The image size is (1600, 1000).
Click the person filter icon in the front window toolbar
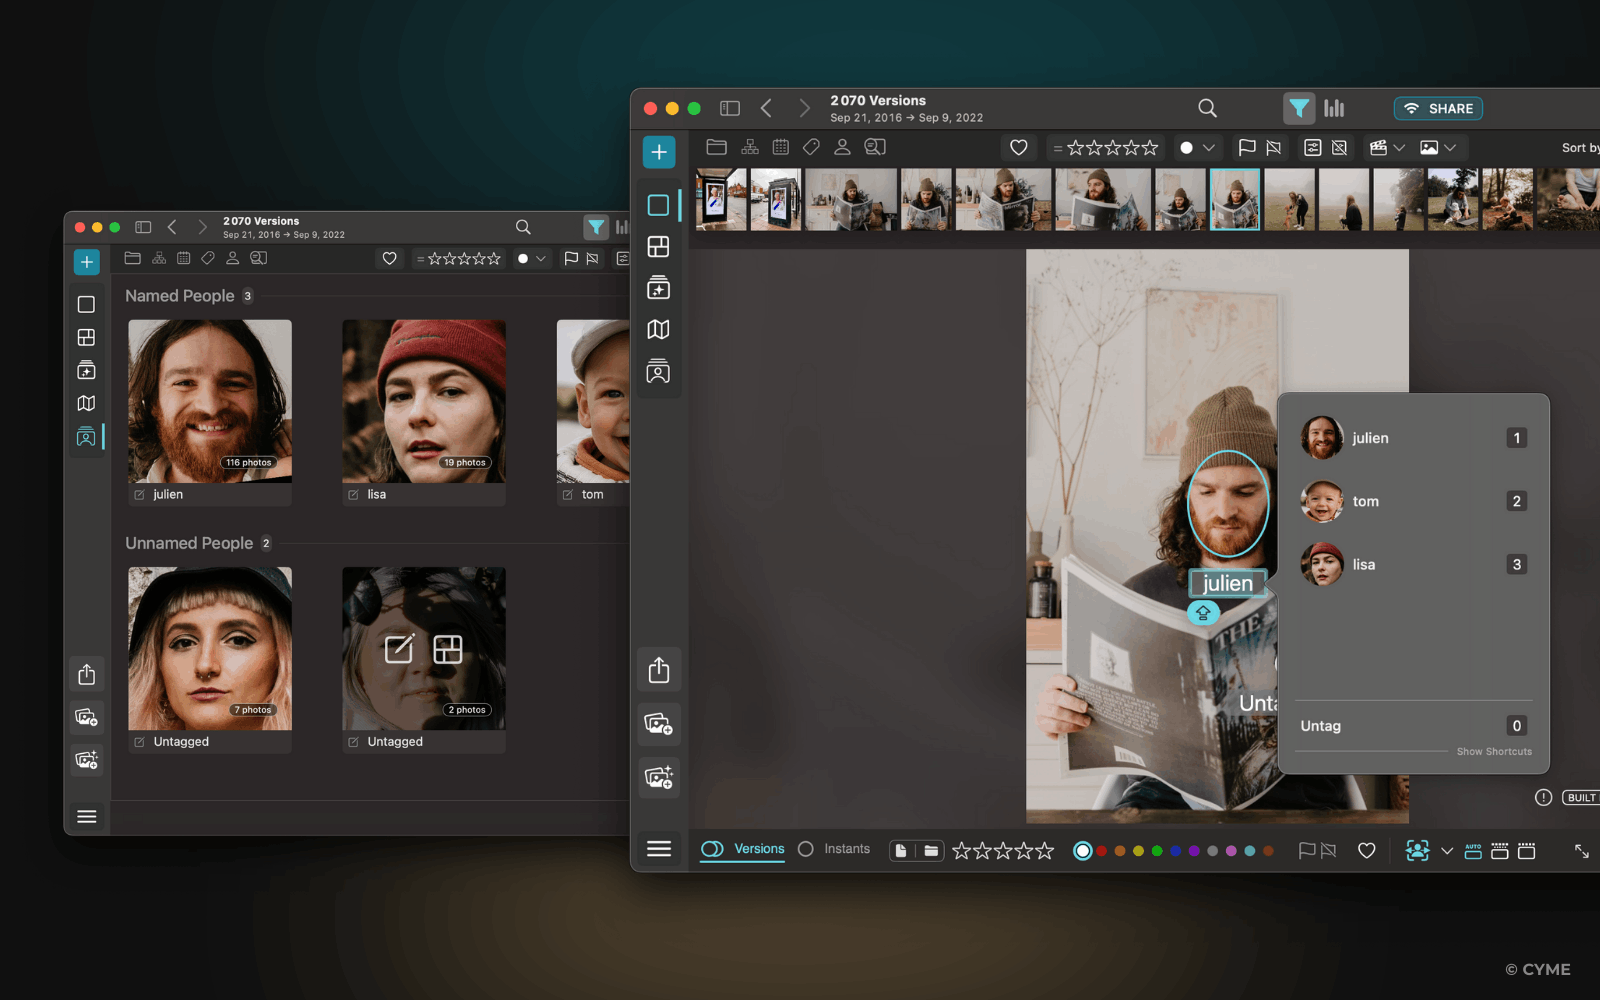[x=842, y=147]
